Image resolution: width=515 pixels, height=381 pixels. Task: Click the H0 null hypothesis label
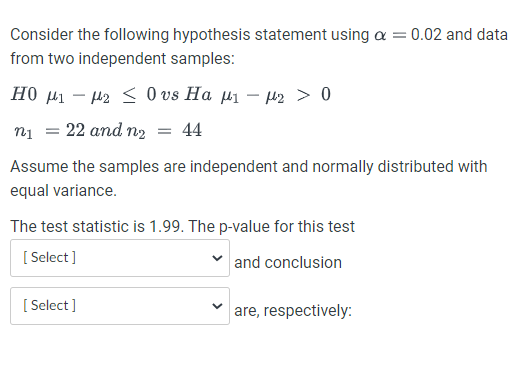pyautogui.click(x=24, y=94)
